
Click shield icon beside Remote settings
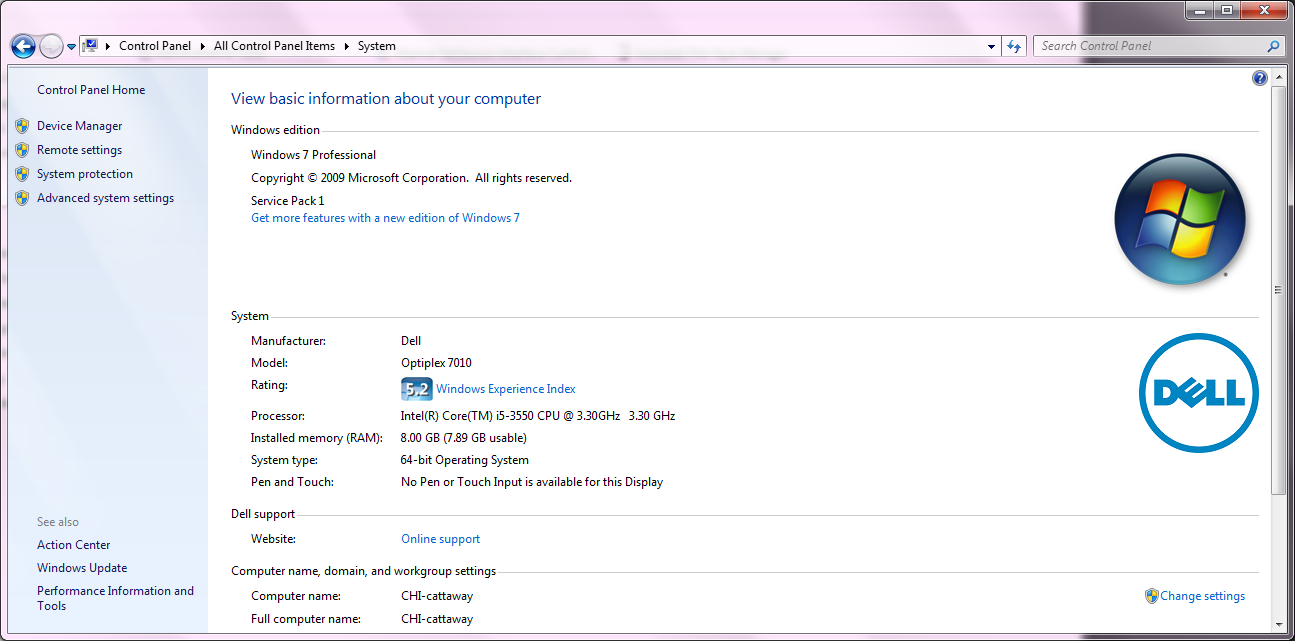(x=22, y=150)
